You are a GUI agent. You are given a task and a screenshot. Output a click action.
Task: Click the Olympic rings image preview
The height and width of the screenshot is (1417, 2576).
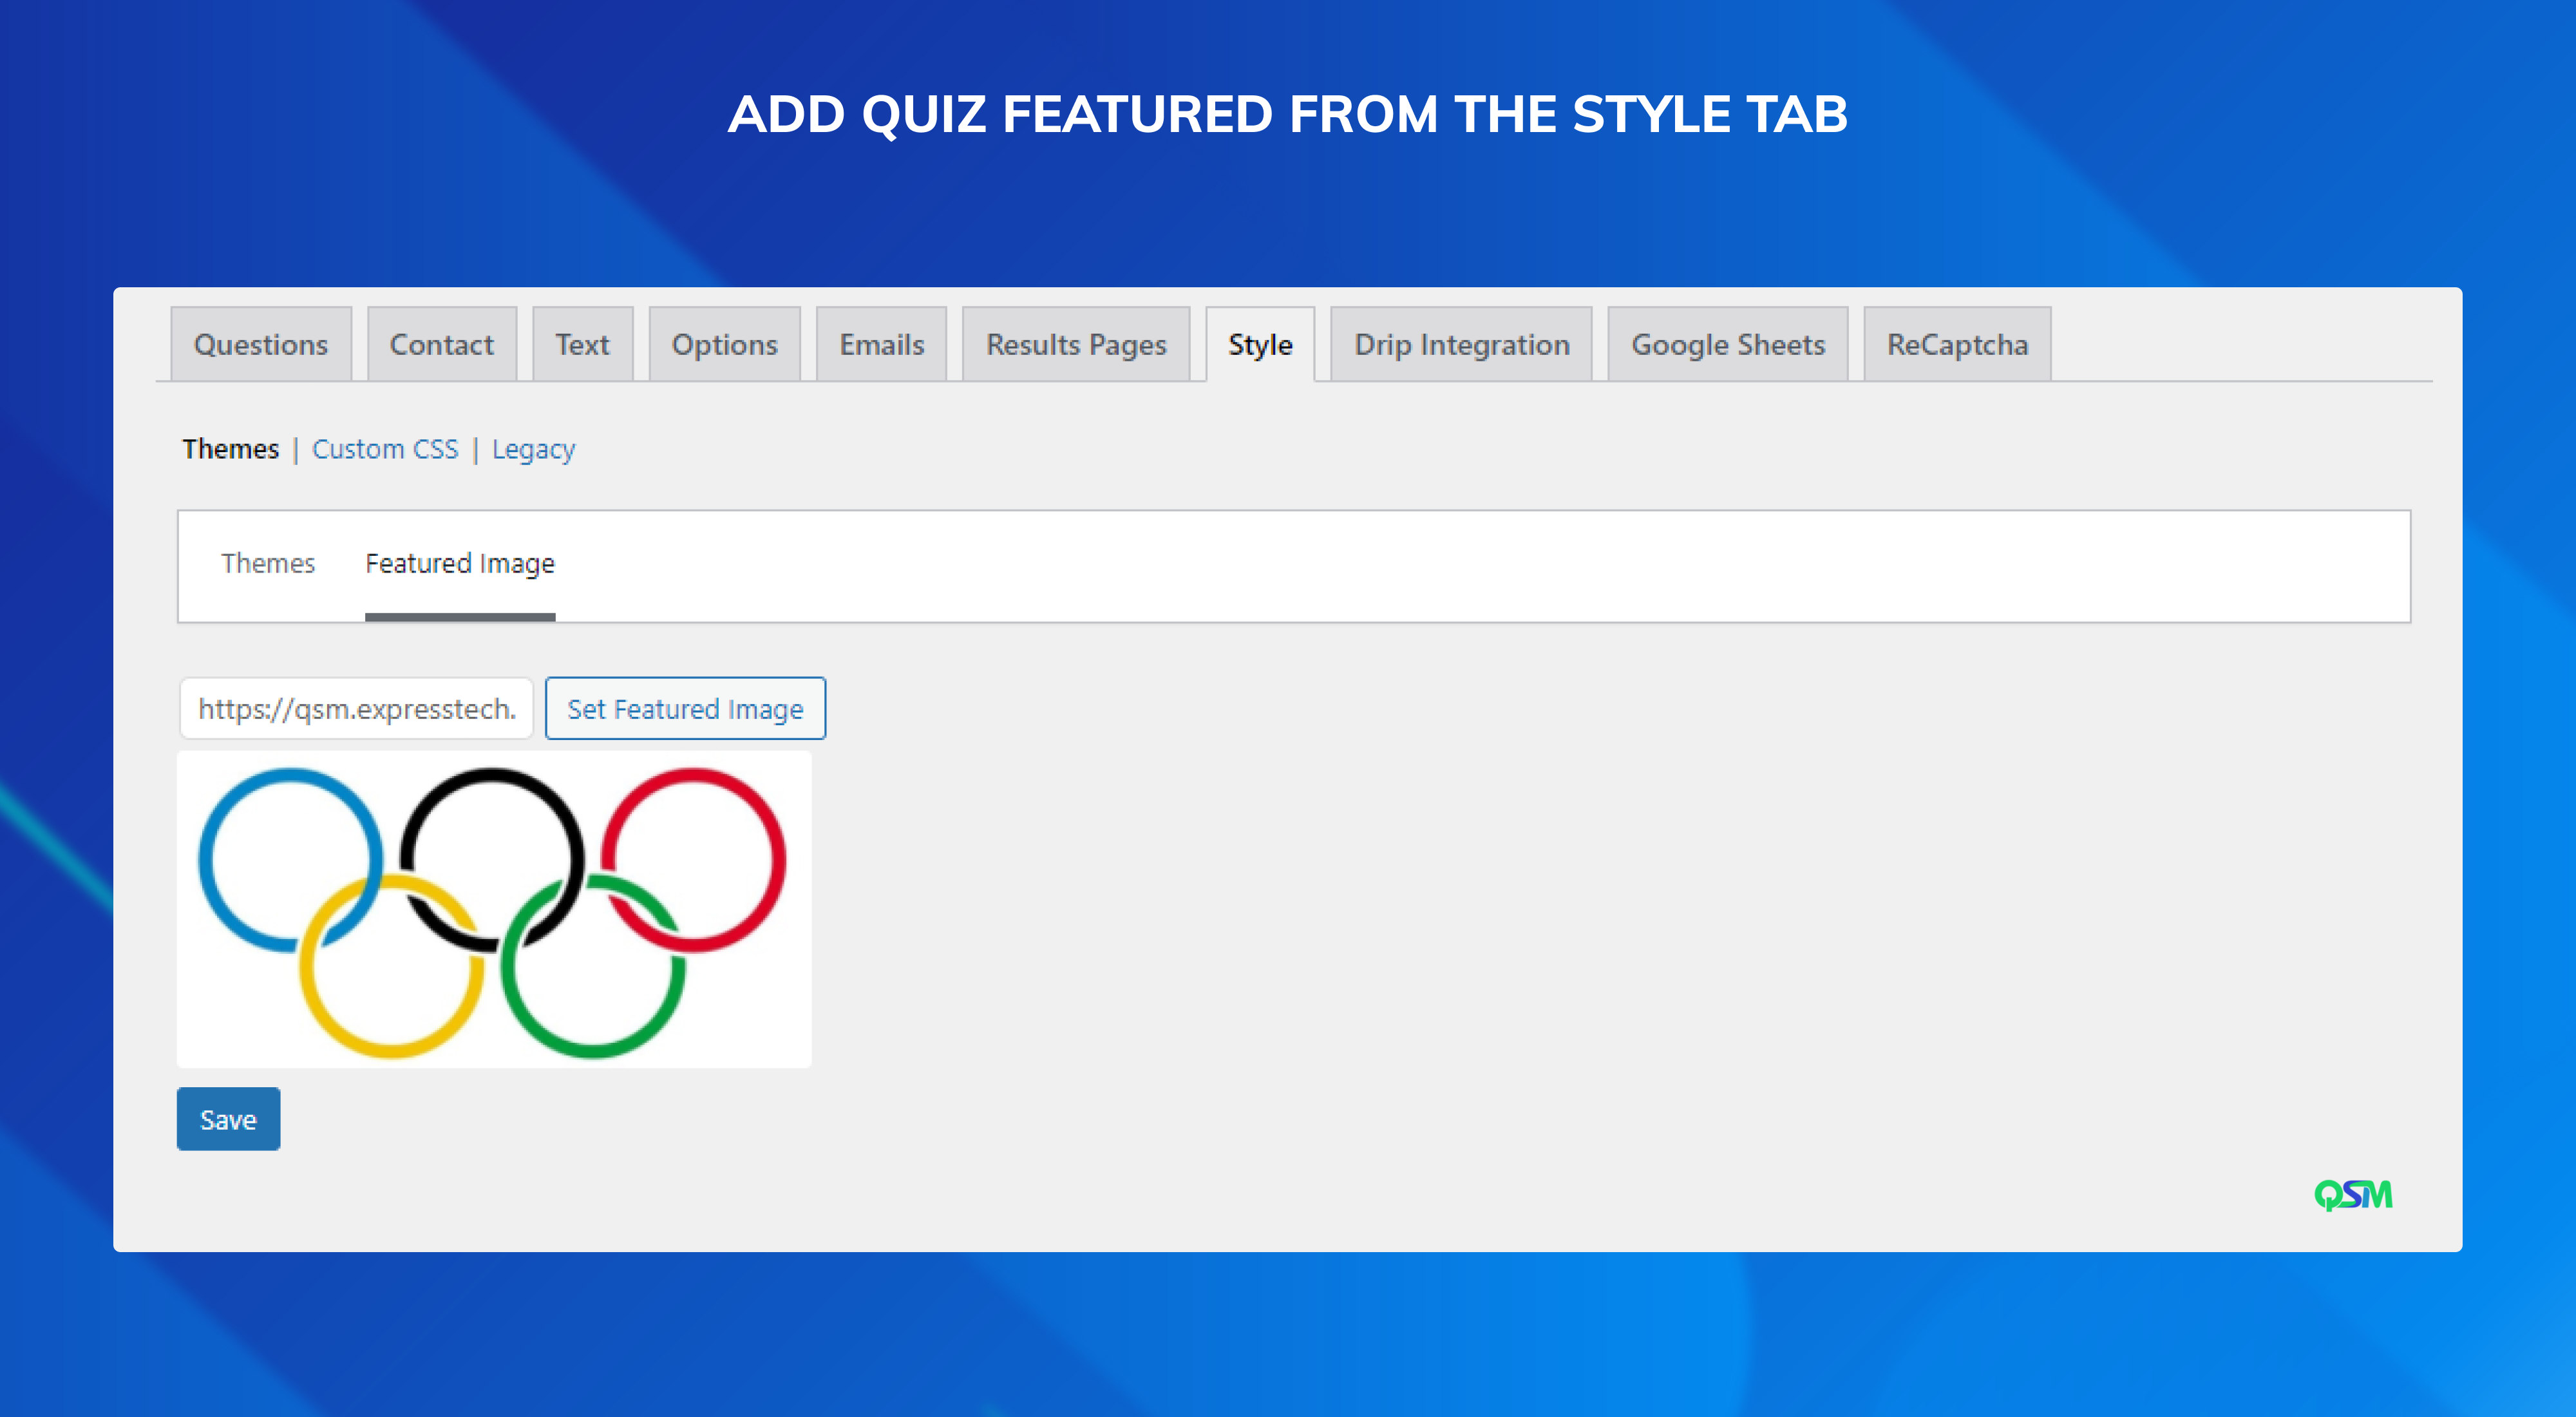coord(494,909)
